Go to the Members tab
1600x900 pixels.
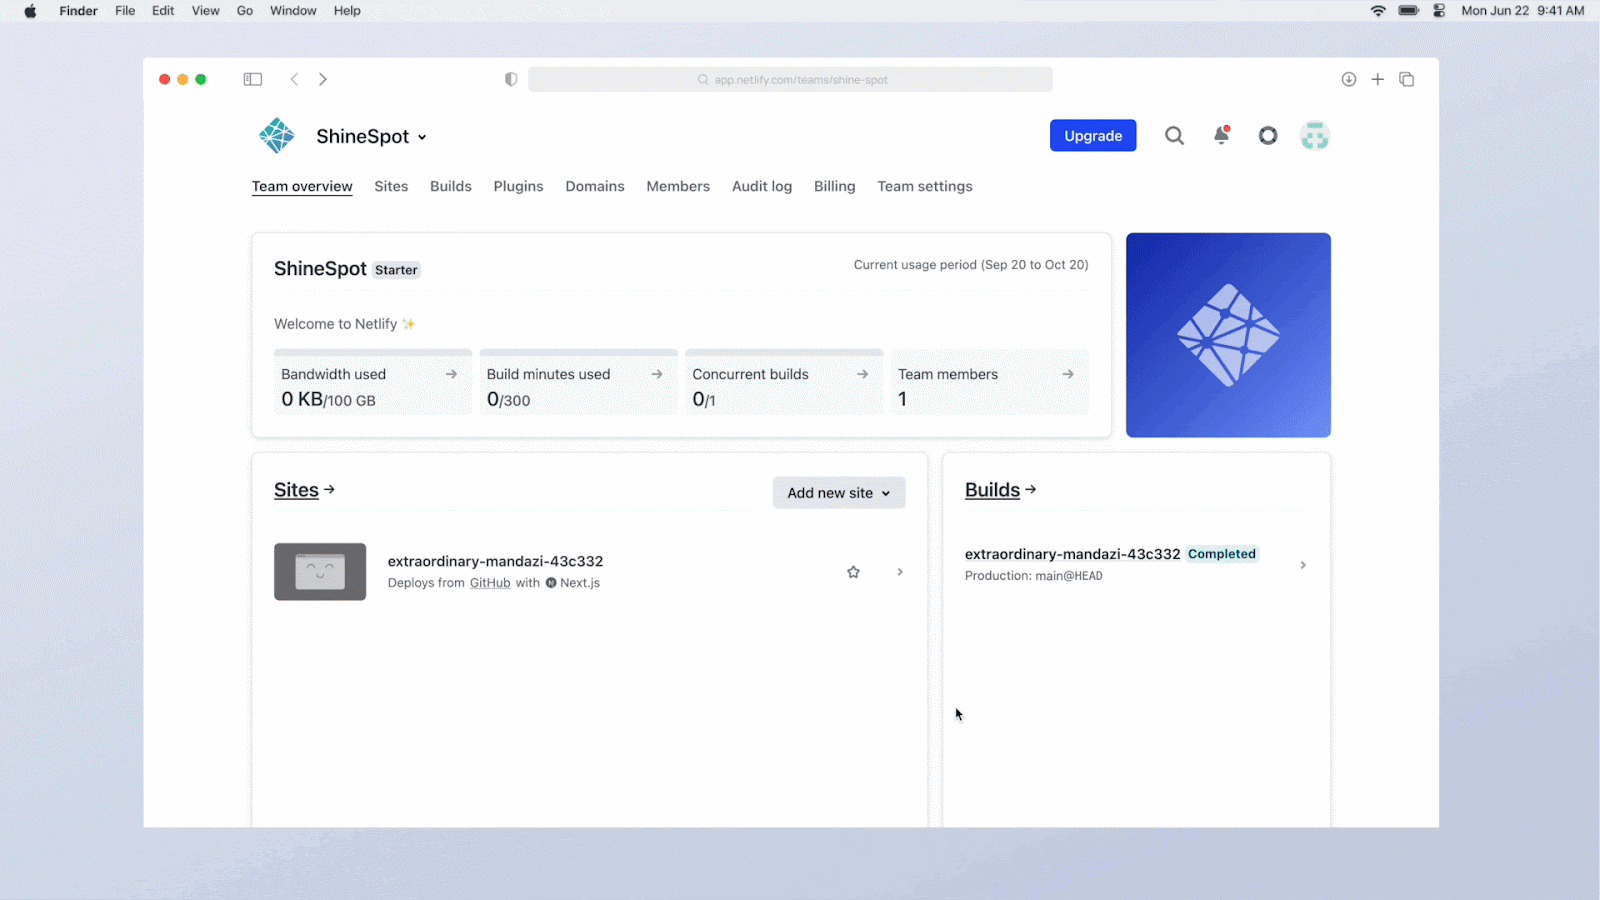coord(678,186)
